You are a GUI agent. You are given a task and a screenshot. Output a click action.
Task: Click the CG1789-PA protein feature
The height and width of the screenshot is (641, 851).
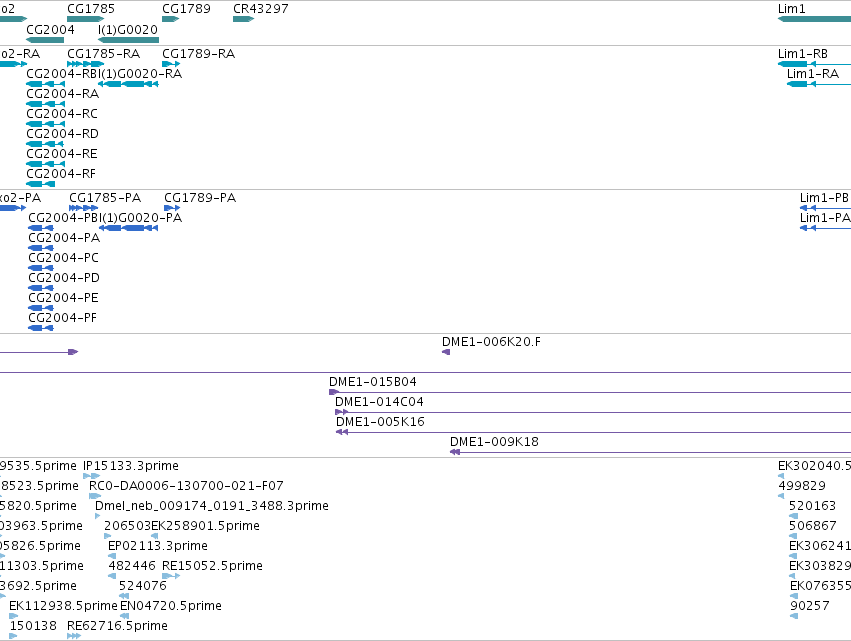(172, 208)
